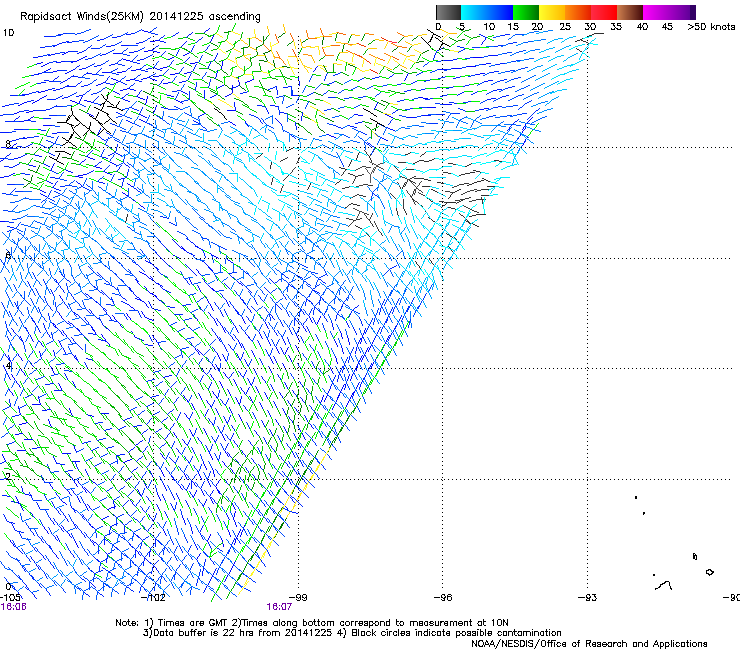Click the purple '16:06' time label
740x650 pixels.
point(13,607)
